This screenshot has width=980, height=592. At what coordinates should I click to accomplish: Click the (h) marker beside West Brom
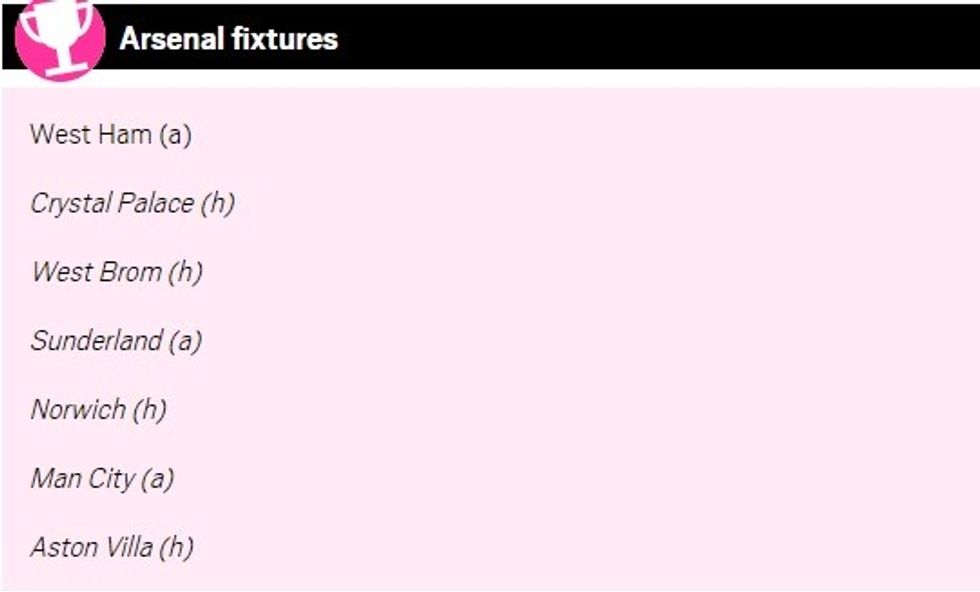coord(185,272)
